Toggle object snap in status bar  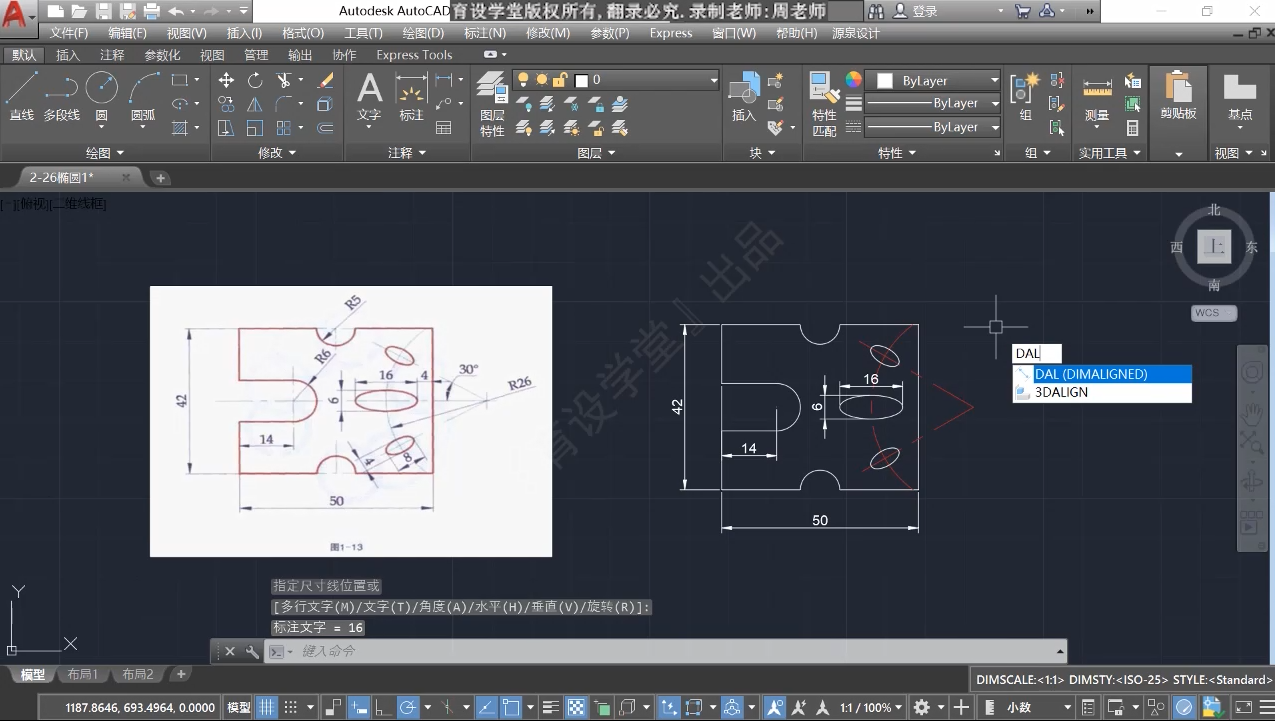511,707
